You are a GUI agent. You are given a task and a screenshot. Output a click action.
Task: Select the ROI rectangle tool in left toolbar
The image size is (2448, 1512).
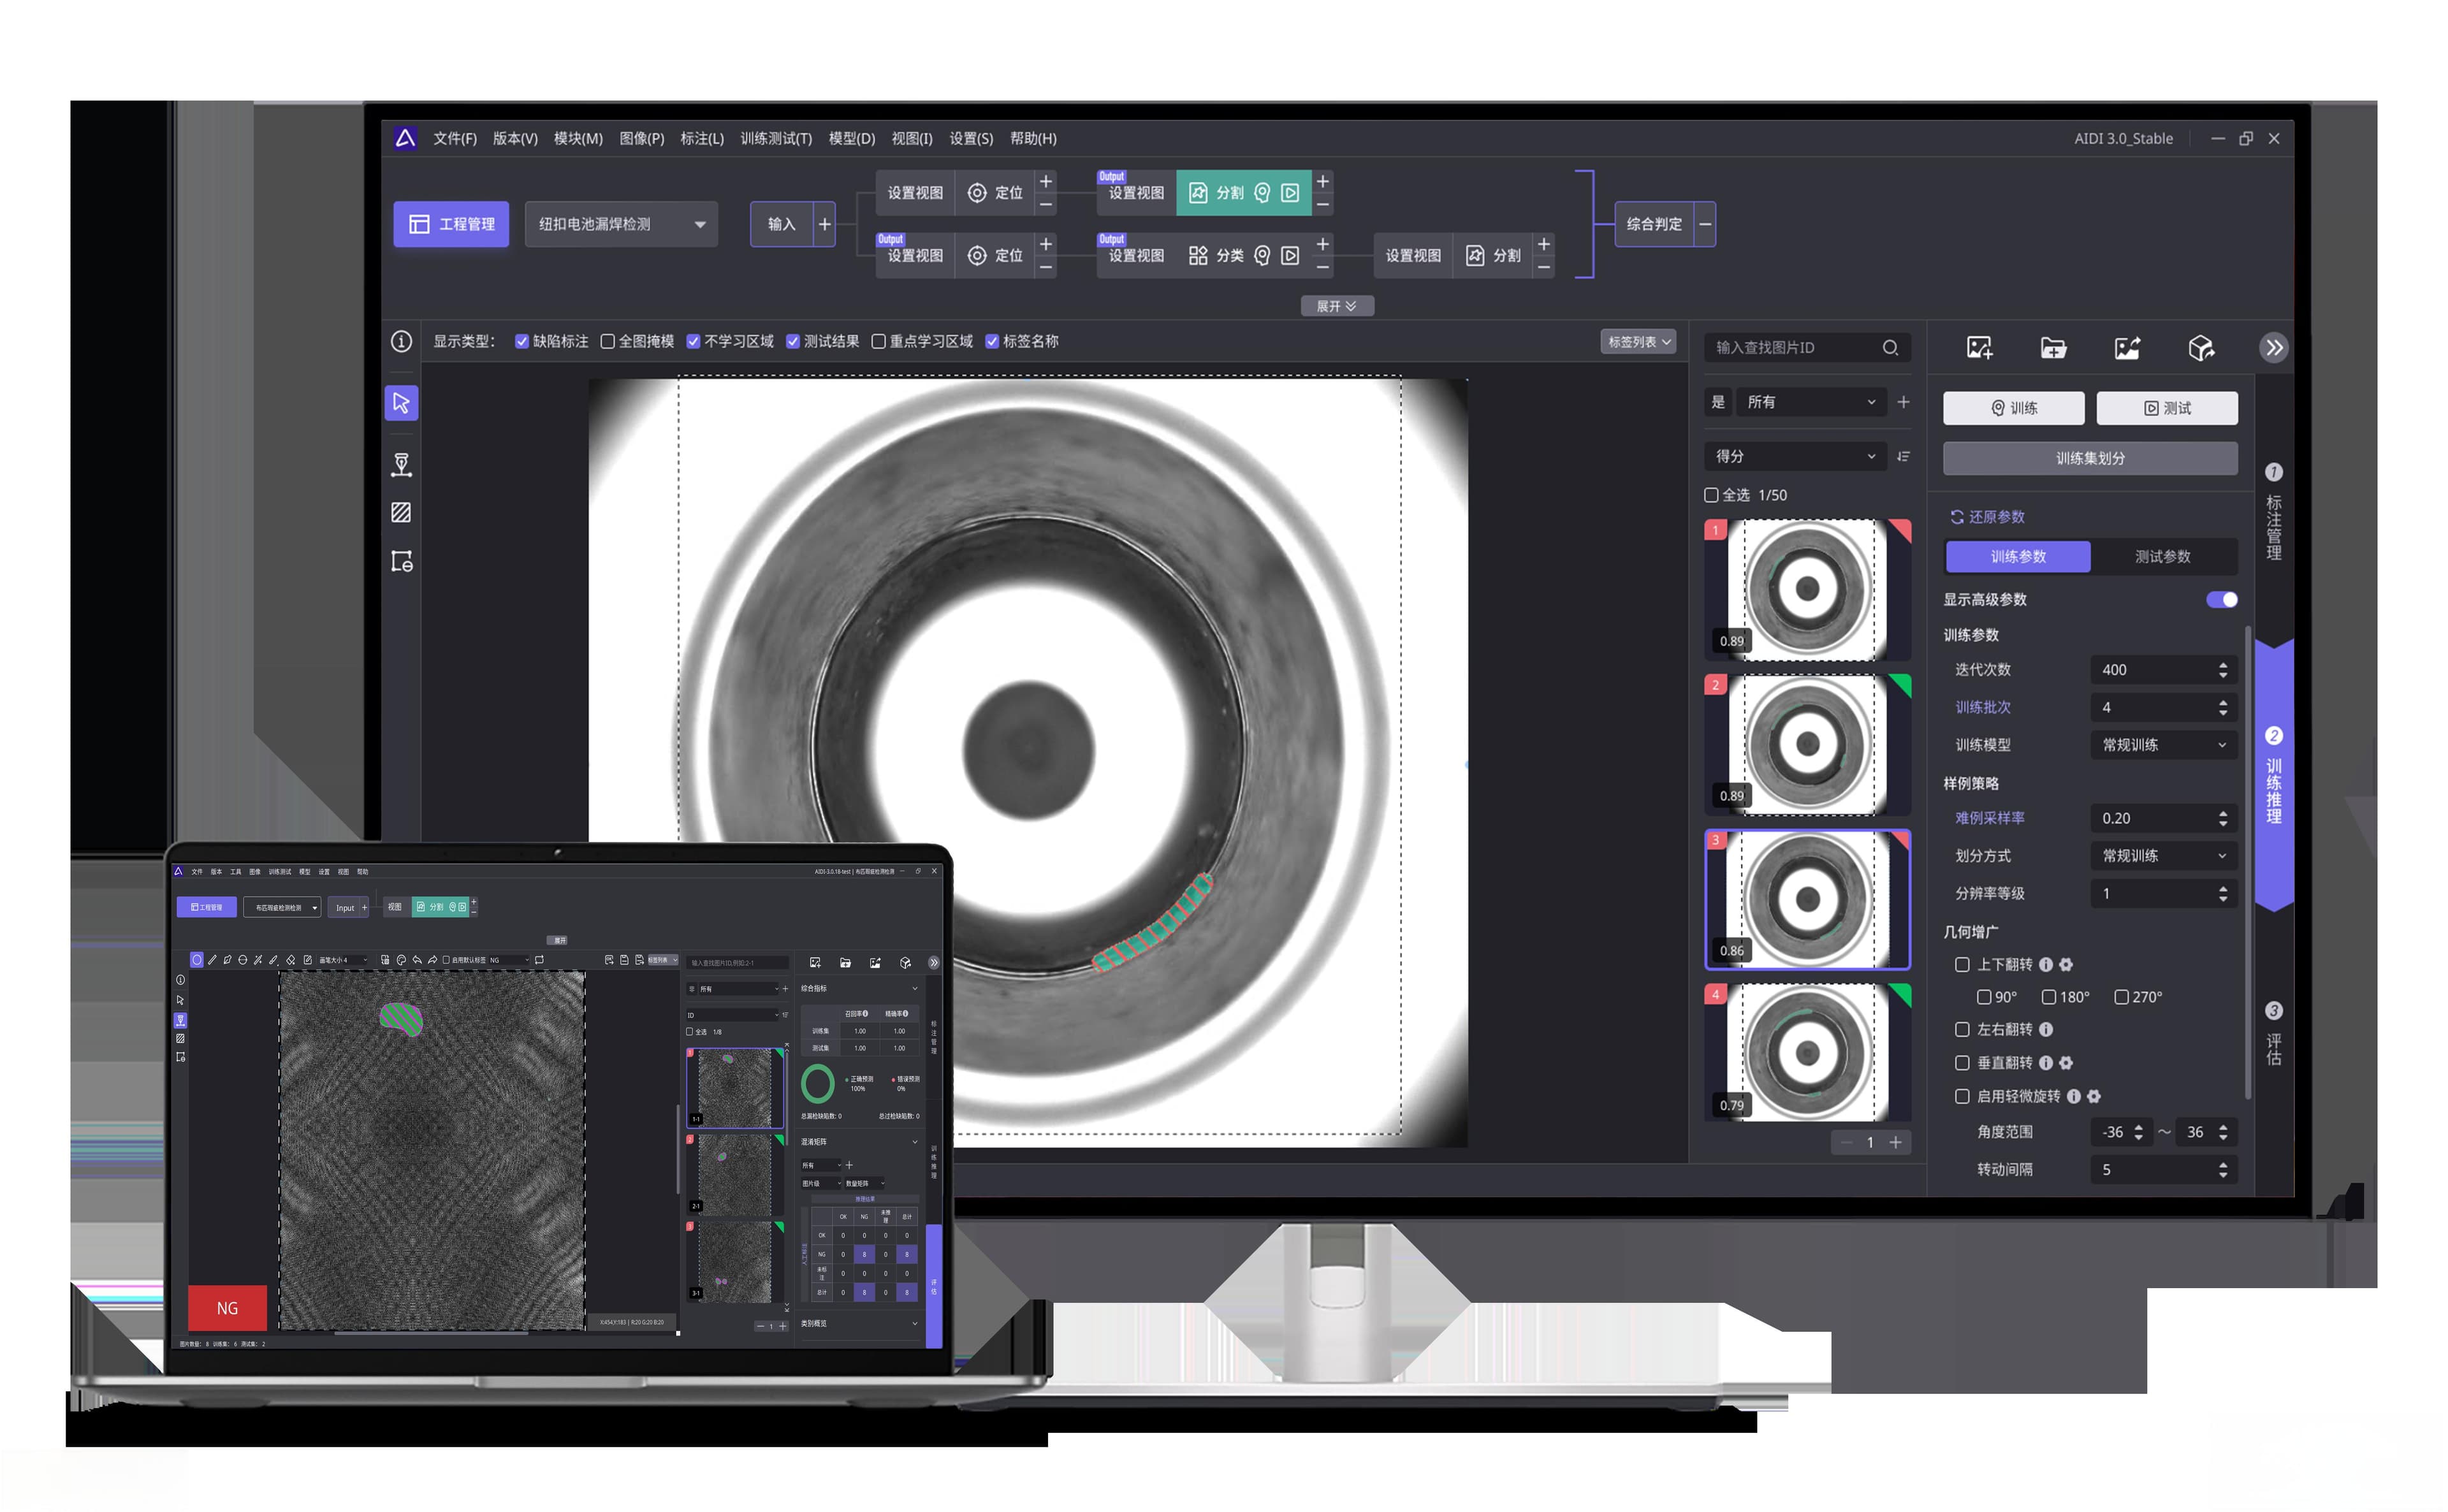click(402, 561)
